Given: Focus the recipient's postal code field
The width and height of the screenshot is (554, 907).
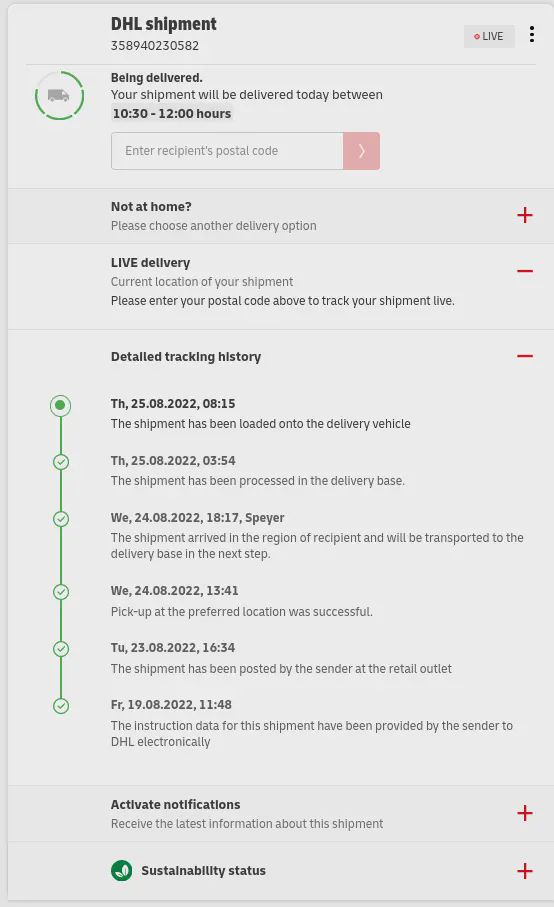Looking at the screenshot, I should pyautogui.click(x=227, y=151).
